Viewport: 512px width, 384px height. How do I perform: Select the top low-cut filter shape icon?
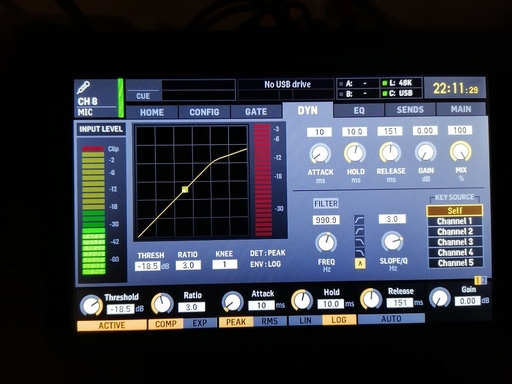[359, 220]
